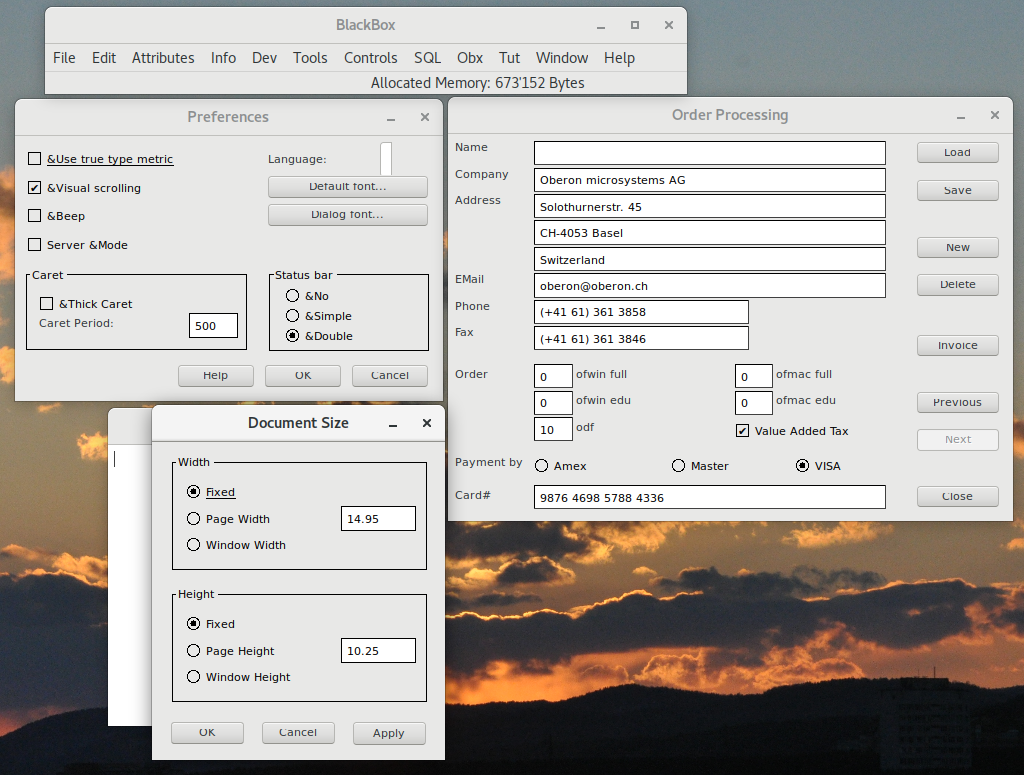This screenshot has height=775, width=1024.
Task: Uncheck the Visual scrolling option
Action: click(35, 188)
